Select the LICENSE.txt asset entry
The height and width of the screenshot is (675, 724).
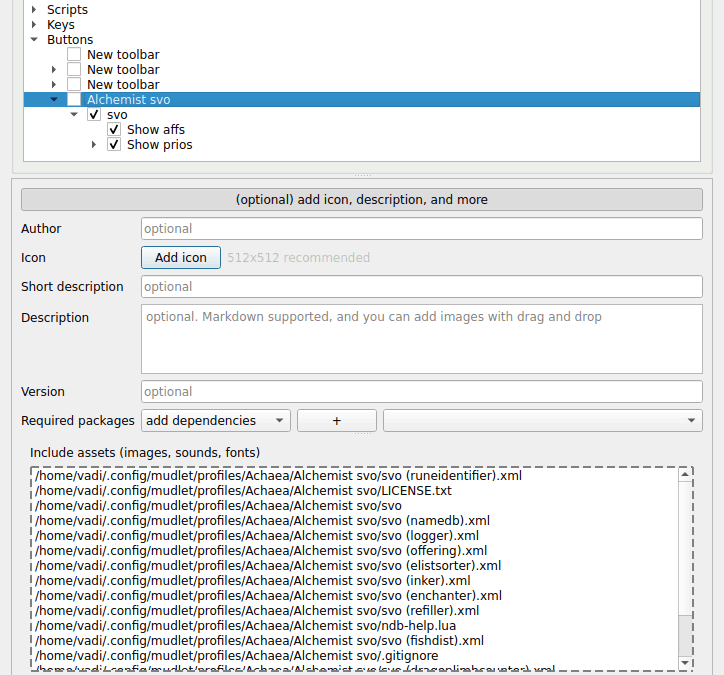click(x=243, y=490)
